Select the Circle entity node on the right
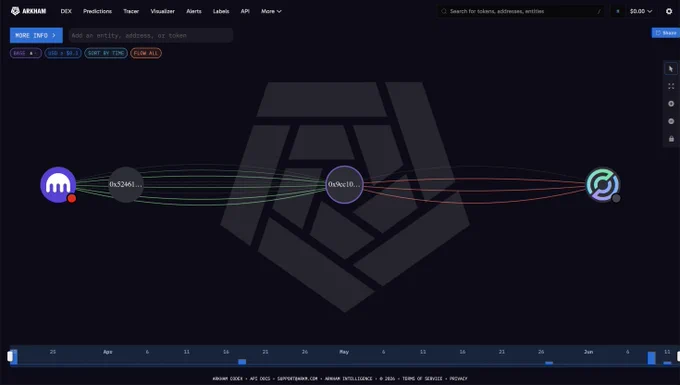 [x=603, y=184]
